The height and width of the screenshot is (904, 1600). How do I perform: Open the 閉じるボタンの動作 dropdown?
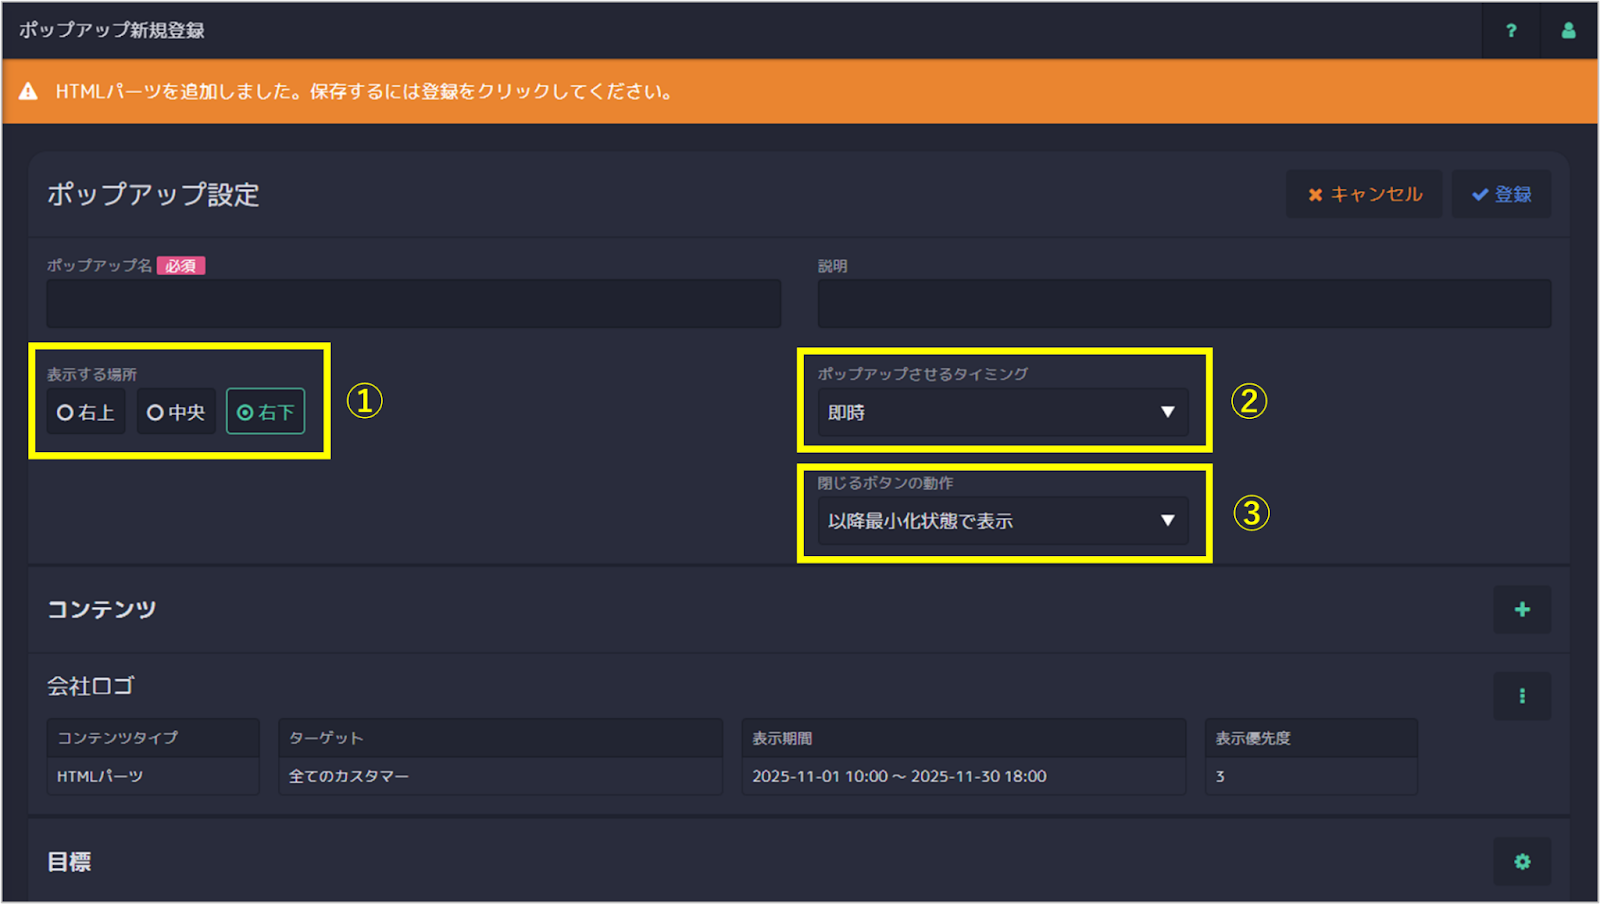[1000, 520]
